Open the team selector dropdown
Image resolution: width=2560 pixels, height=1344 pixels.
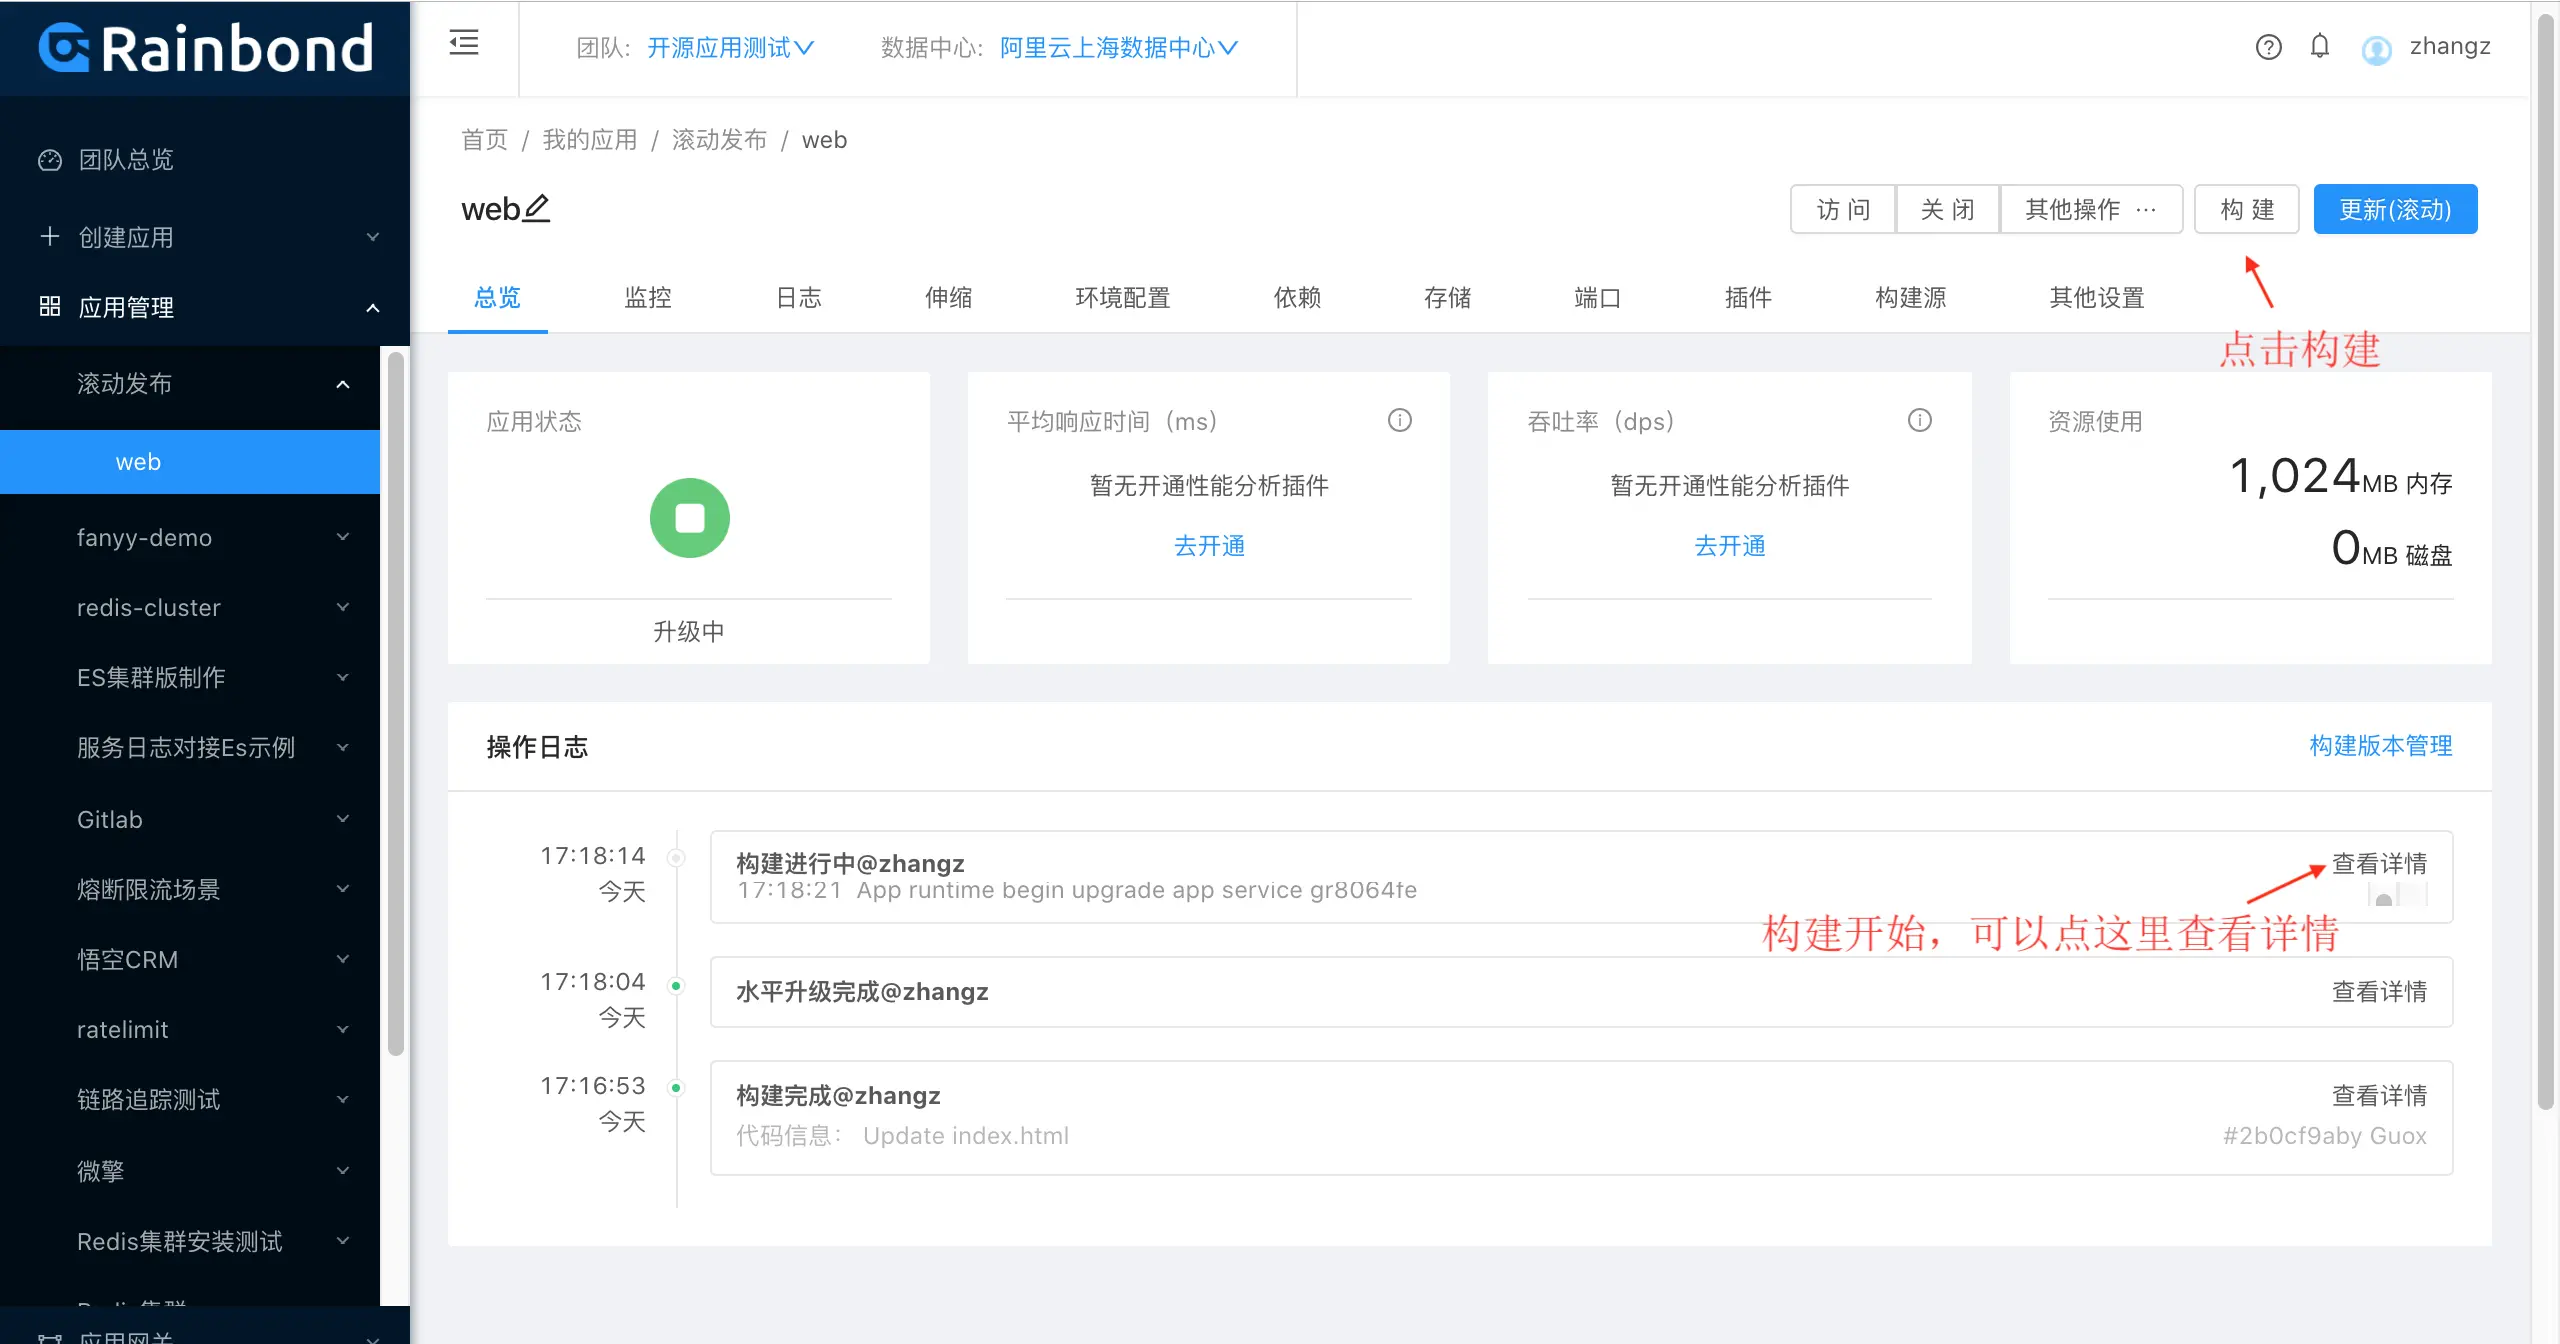730,47
